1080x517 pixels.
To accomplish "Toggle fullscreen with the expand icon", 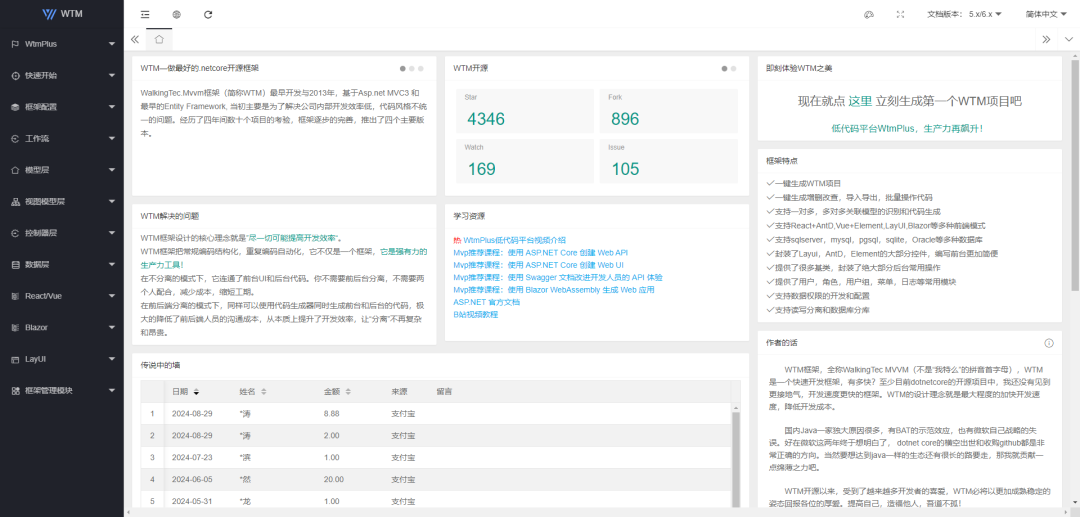I will tap(900, 14).
